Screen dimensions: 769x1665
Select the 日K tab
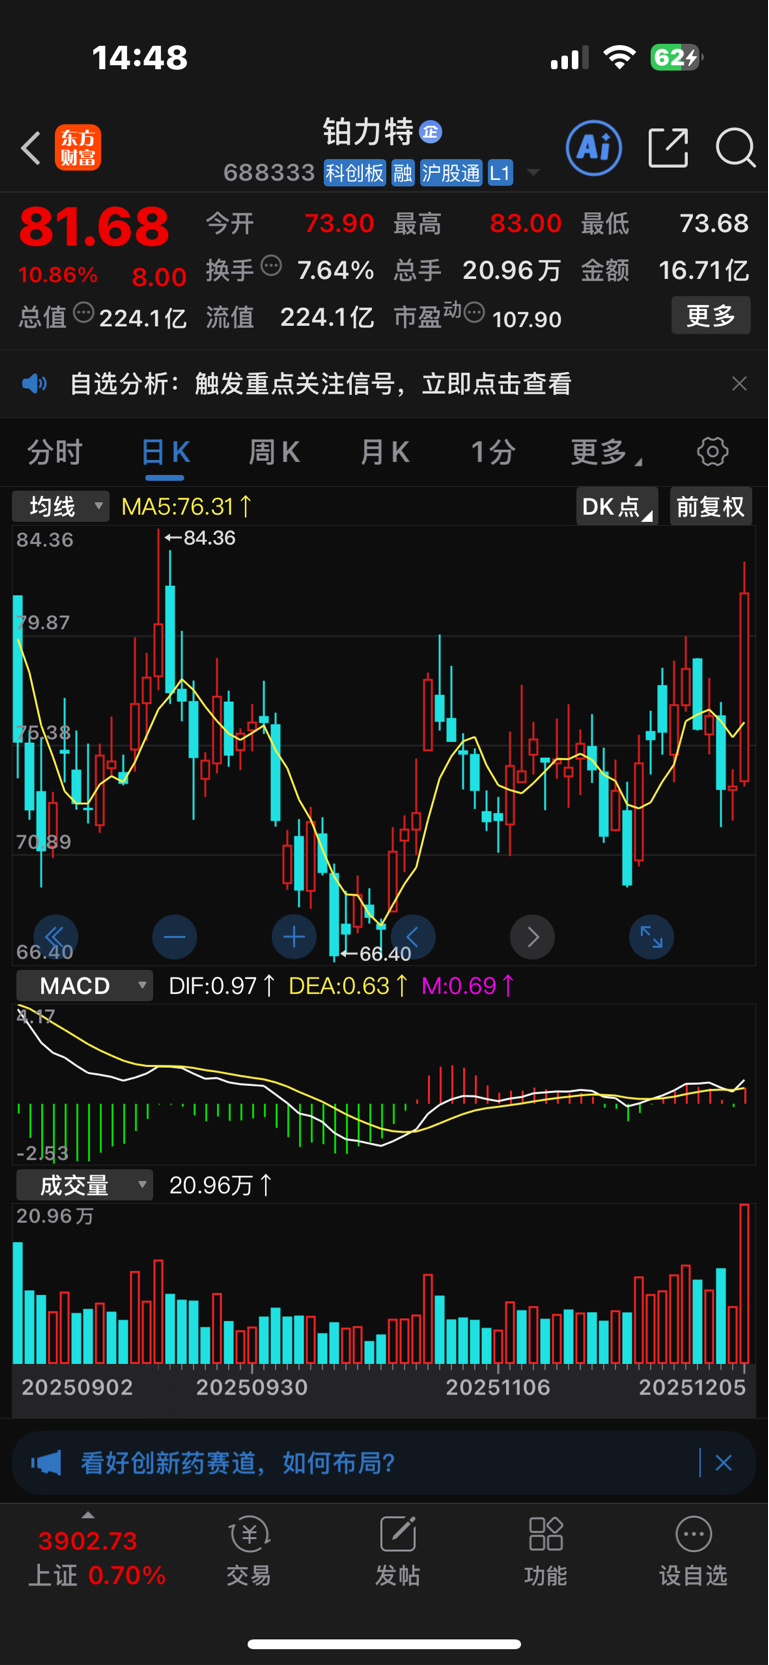(x=165, y=453)
